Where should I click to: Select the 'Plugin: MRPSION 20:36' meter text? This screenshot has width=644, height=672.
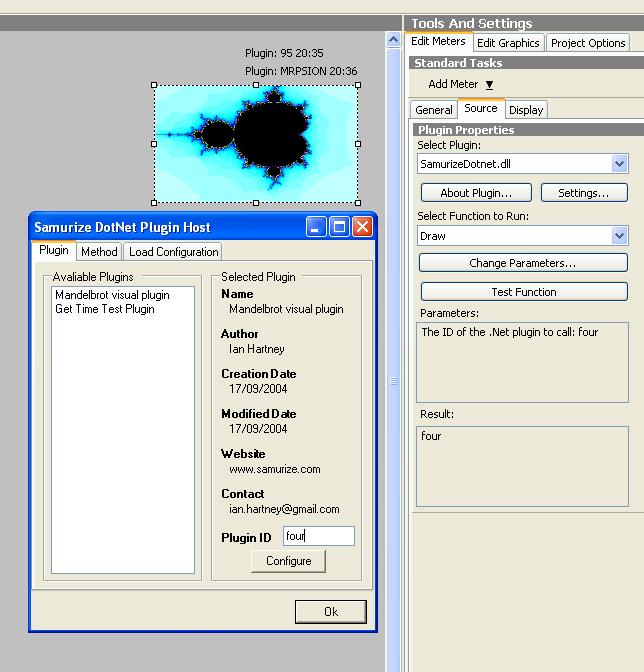(x=301, y=71)
